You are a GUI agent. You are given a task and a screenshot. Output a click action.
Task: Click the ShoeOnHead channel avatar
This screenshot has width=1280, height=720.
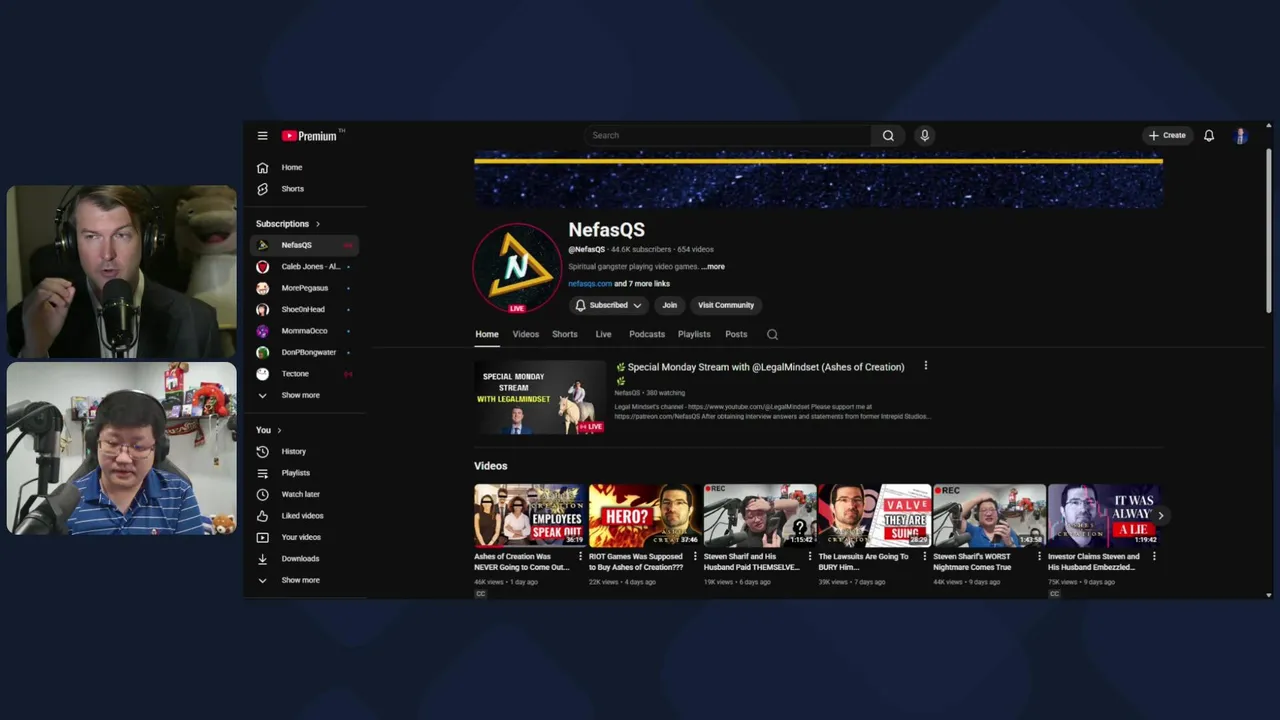(x=262, y=309)
